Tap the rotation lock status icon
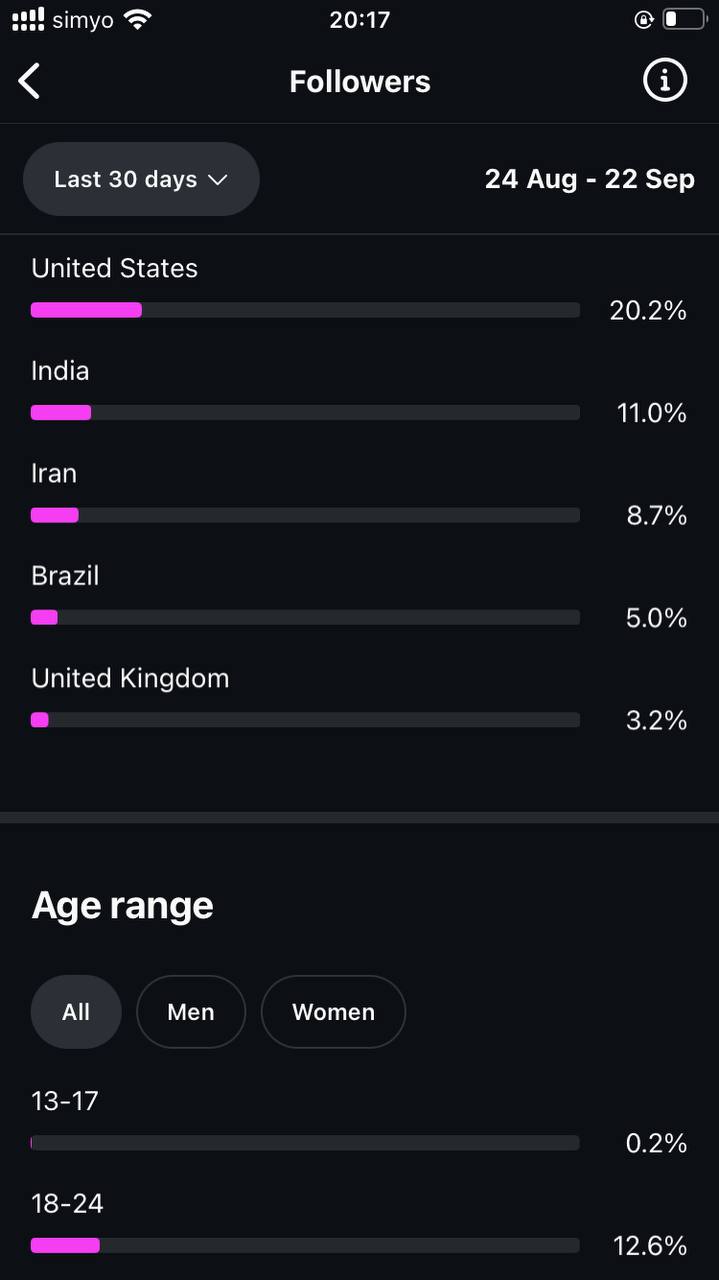 tap(643, 19)
